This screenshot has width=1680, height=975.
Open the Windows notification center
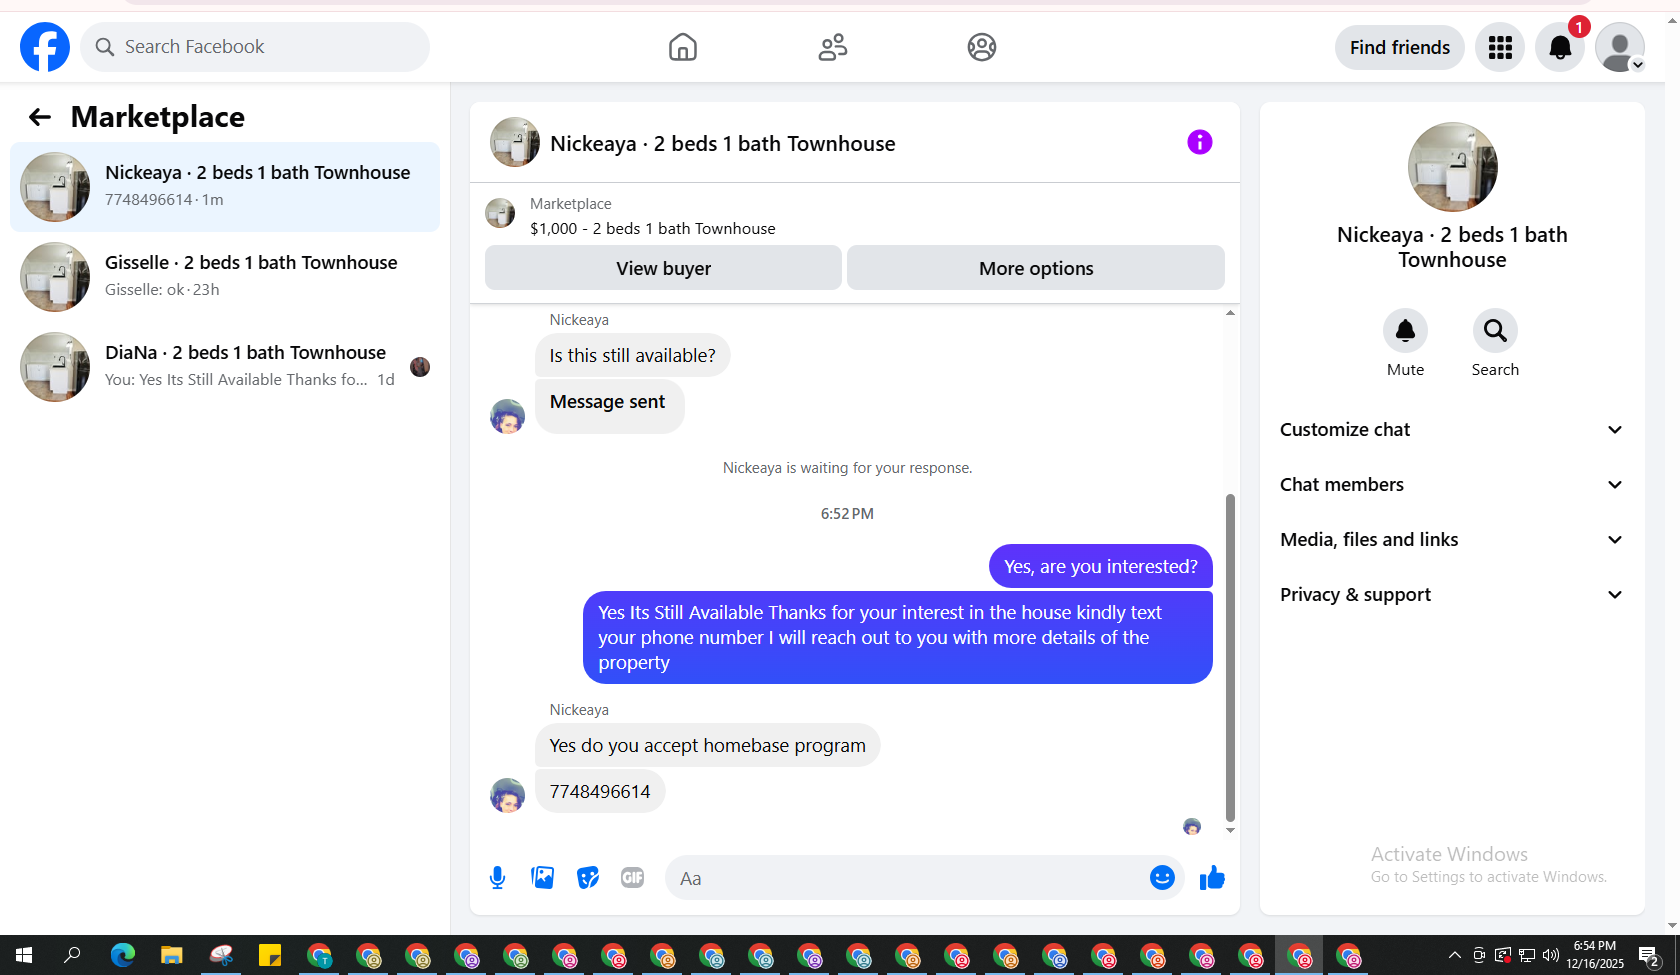point(1650,955)
